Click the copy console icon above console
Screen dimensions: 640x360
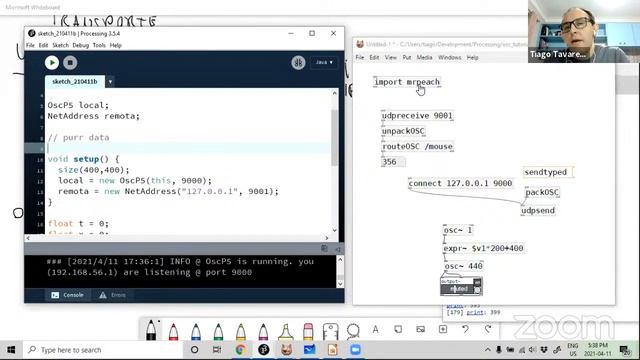[324, 249]
